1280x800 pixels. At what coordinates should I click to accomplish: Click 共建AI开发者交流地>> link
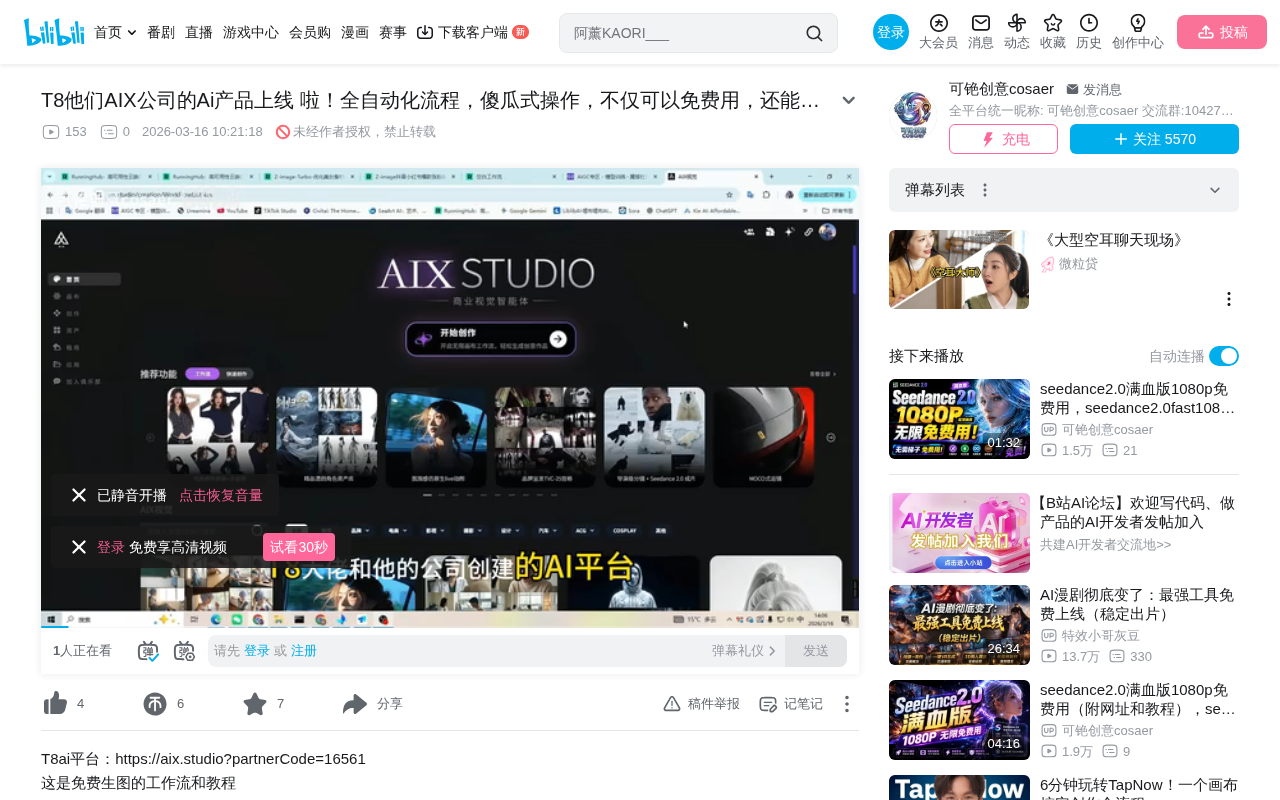[x=1106, y=545]
